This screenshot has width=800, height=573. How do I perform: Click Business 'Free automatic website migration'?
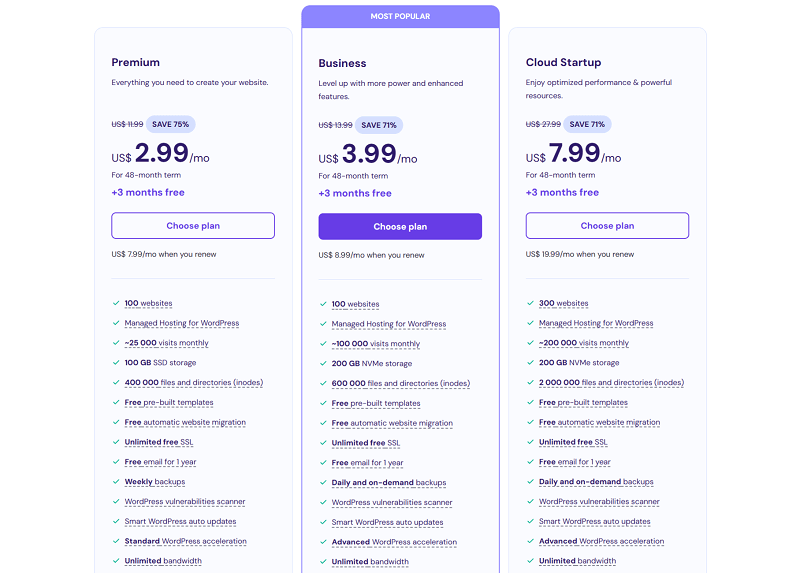(392, 423)
